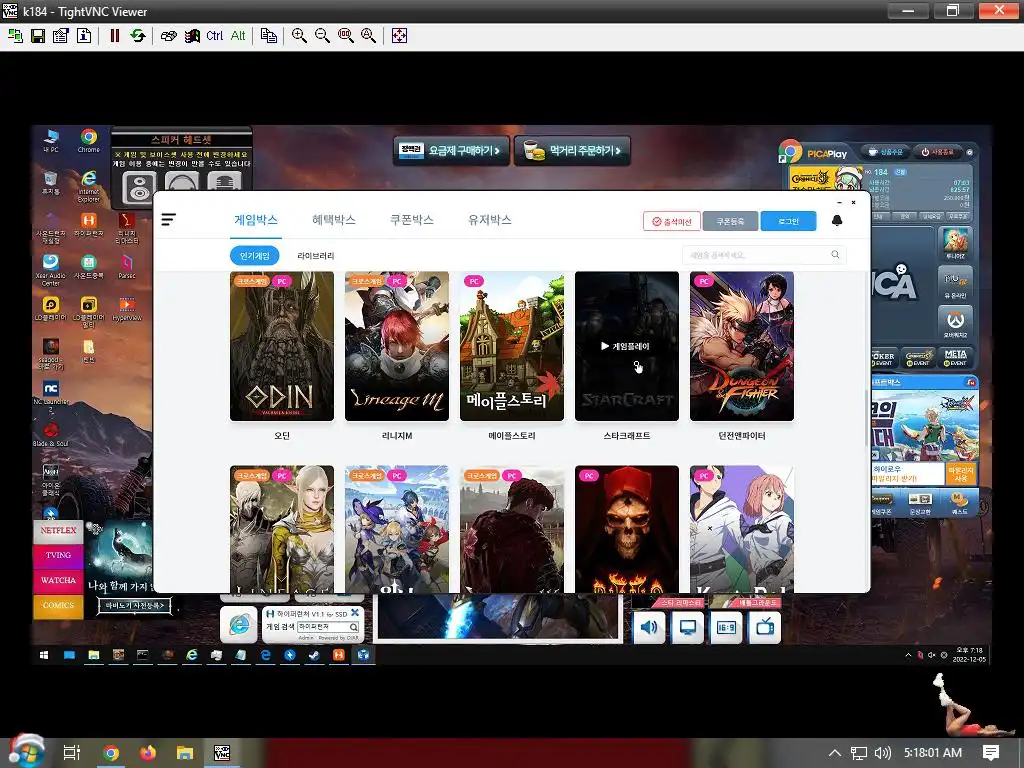Open TightVNC connection options icon
The image size is (1024, 768).
coord(61,36)
